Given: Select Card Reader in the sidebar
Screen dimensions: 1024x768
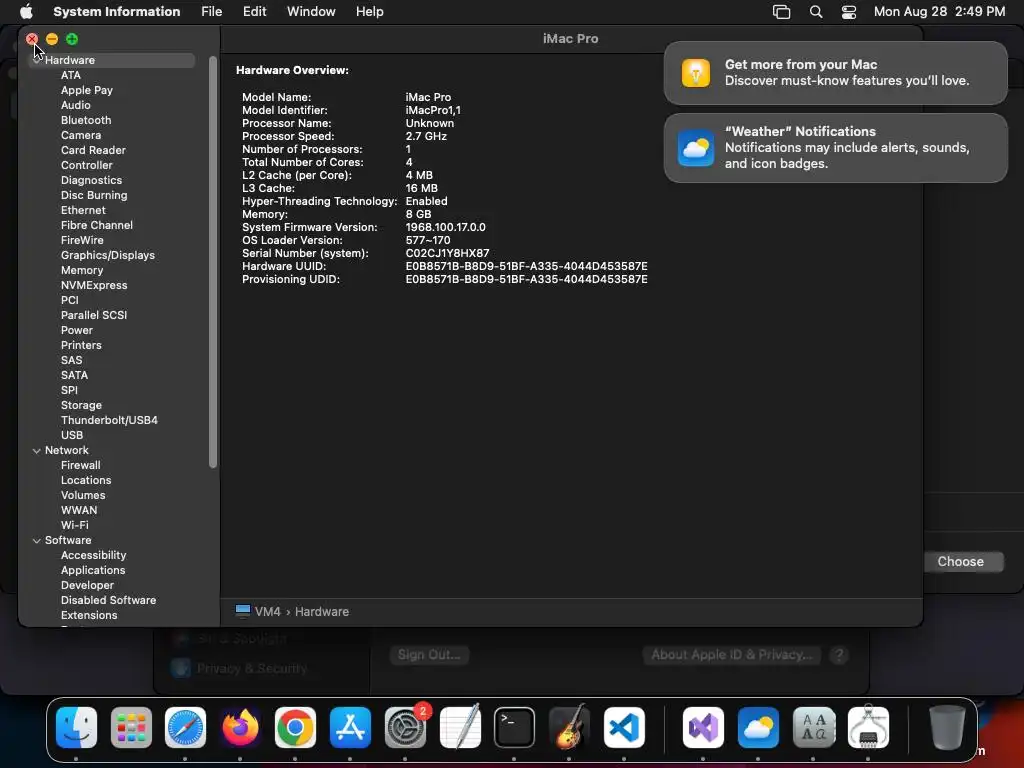Looking at the screenshot, I should pyautogui.click(x=93, y=150).
